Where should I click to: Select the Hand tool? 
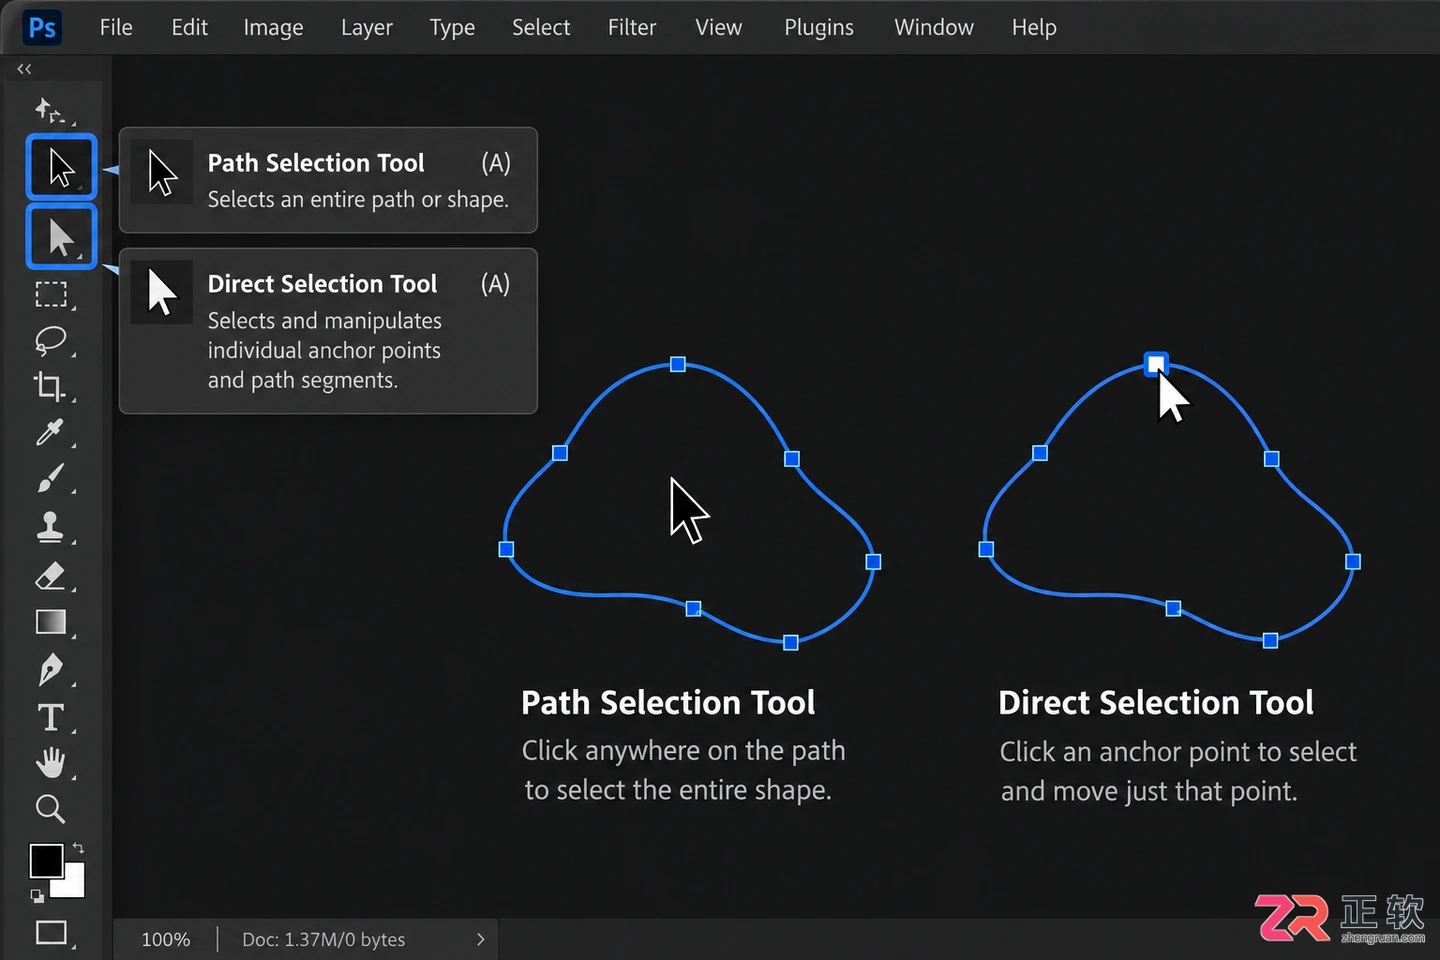tap(51, 763)
